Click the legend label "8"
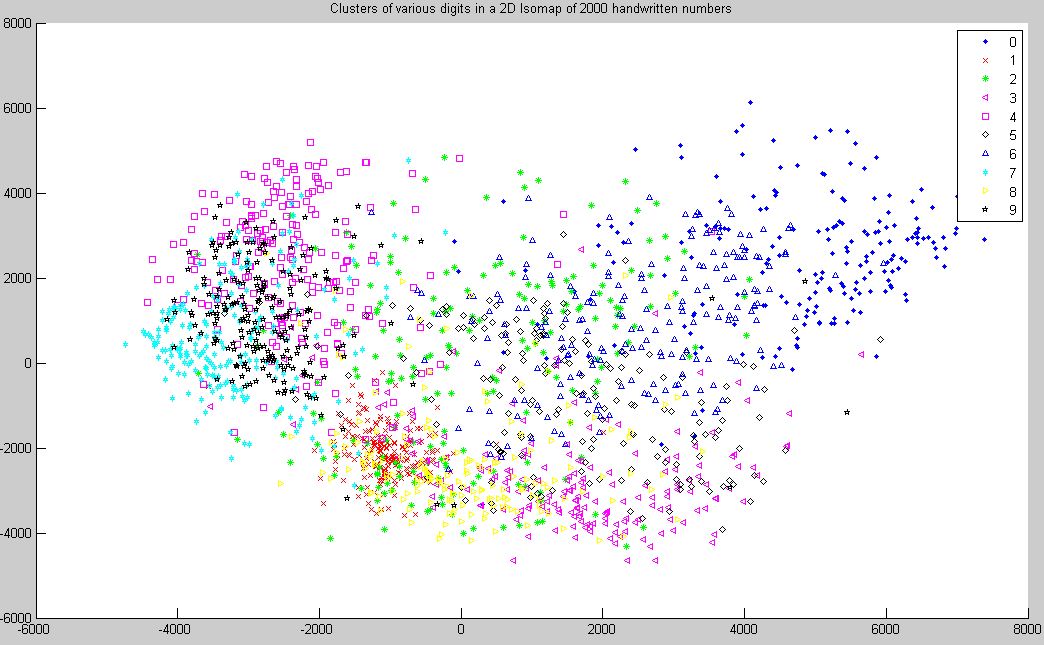1044x645 pixels. (1013, 192)
